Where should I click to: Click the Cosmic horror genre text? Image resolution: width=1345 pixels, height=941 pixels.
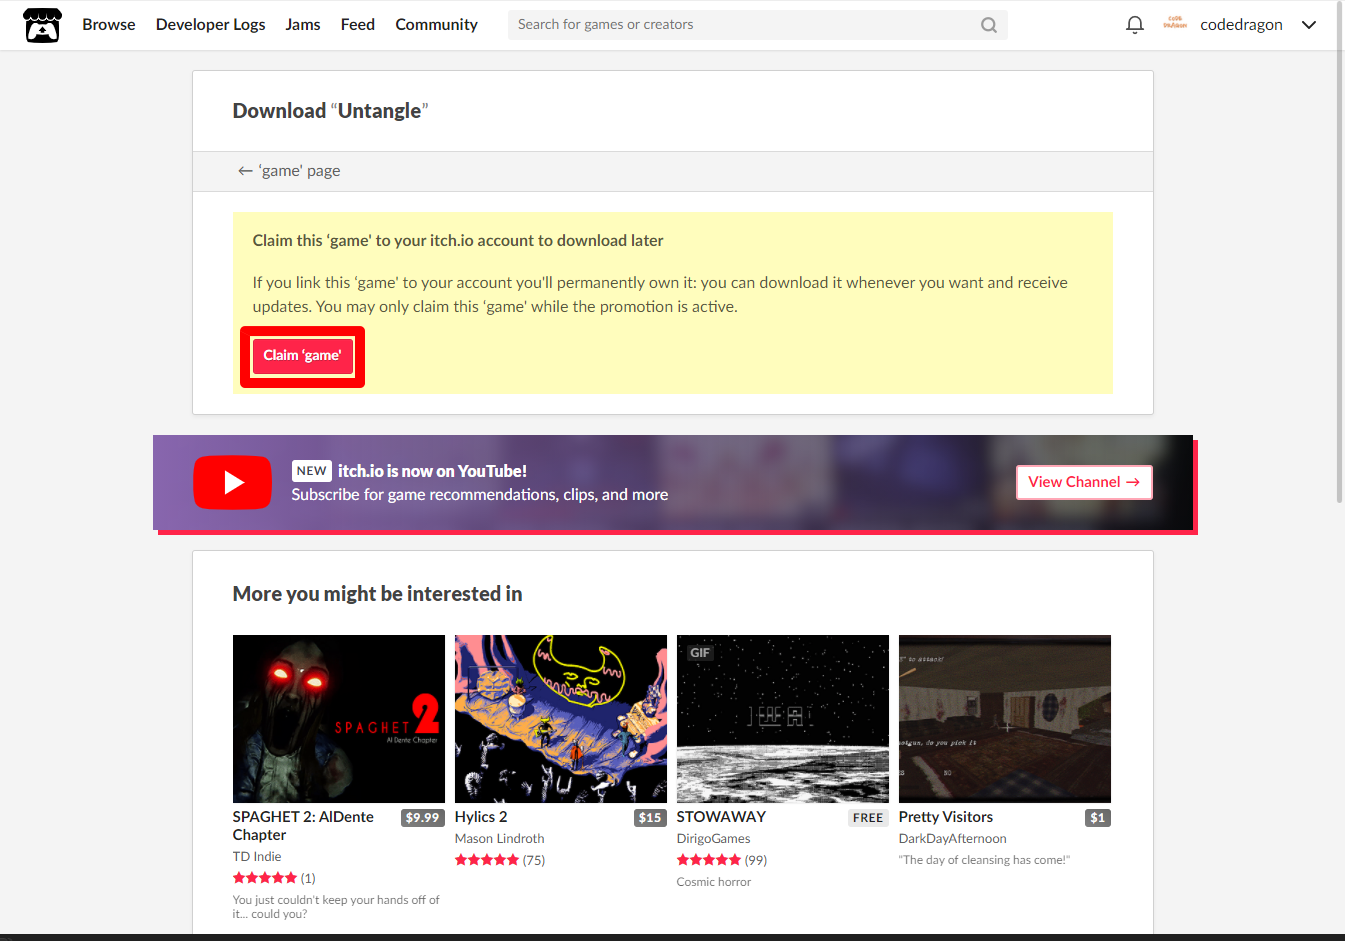click(x=714, y=882)
